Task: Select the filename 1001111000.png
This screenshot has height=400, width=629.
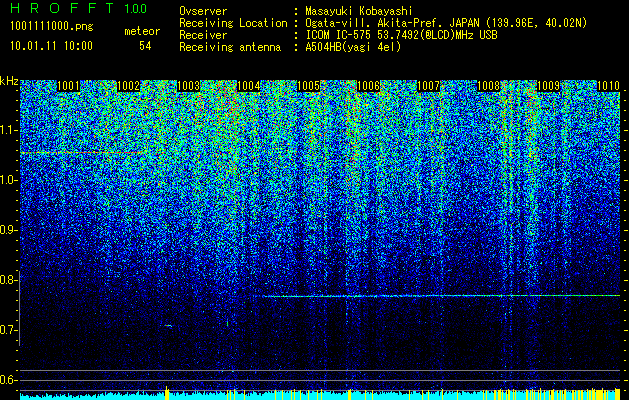Action: [52, 27]
